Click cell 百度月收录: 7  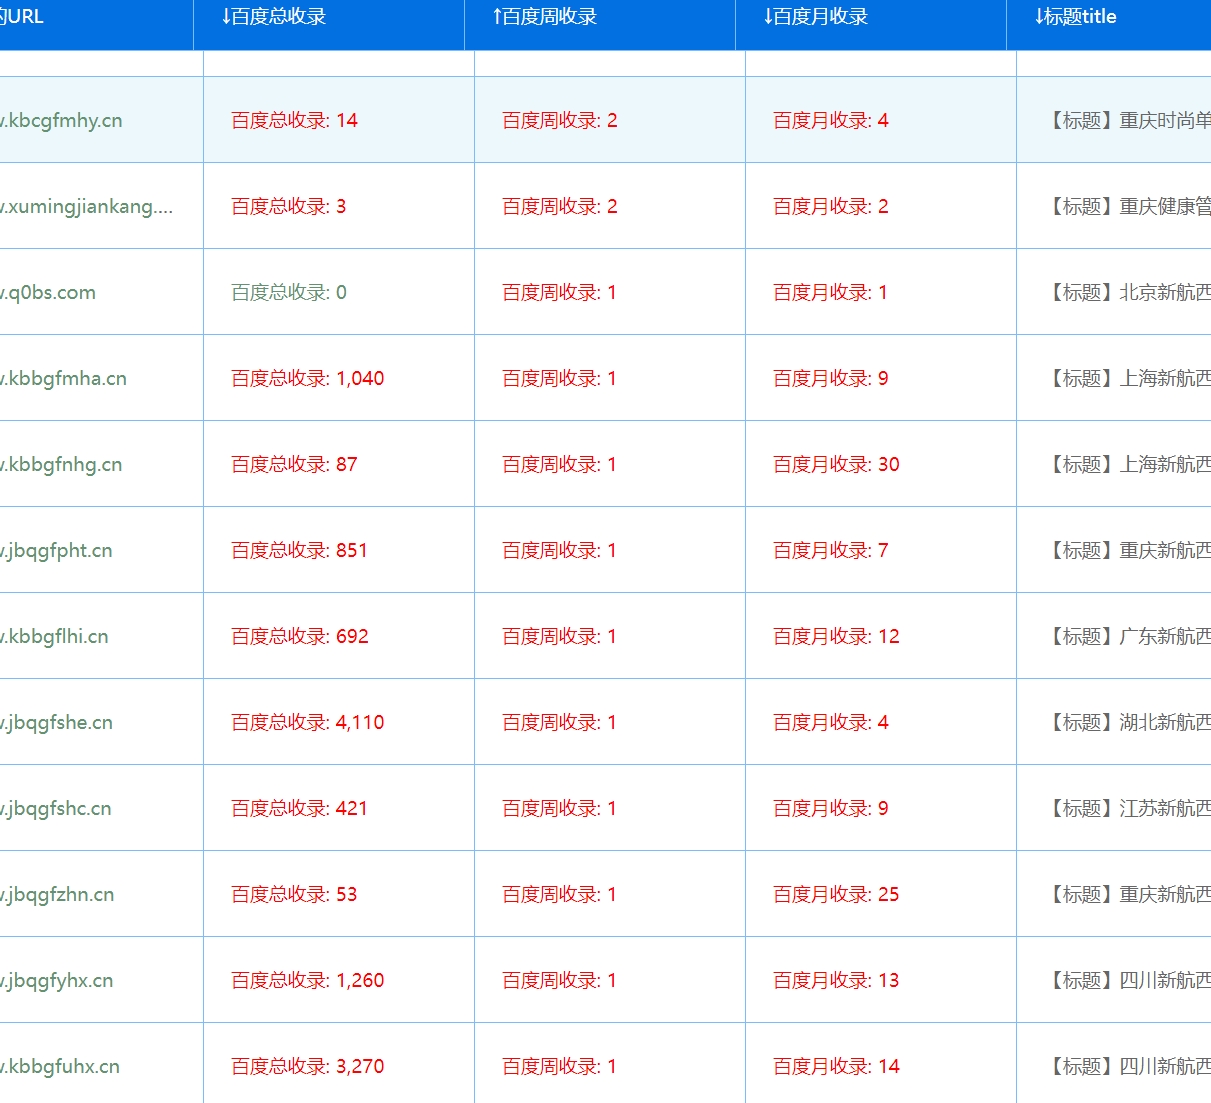pos(831,550)
